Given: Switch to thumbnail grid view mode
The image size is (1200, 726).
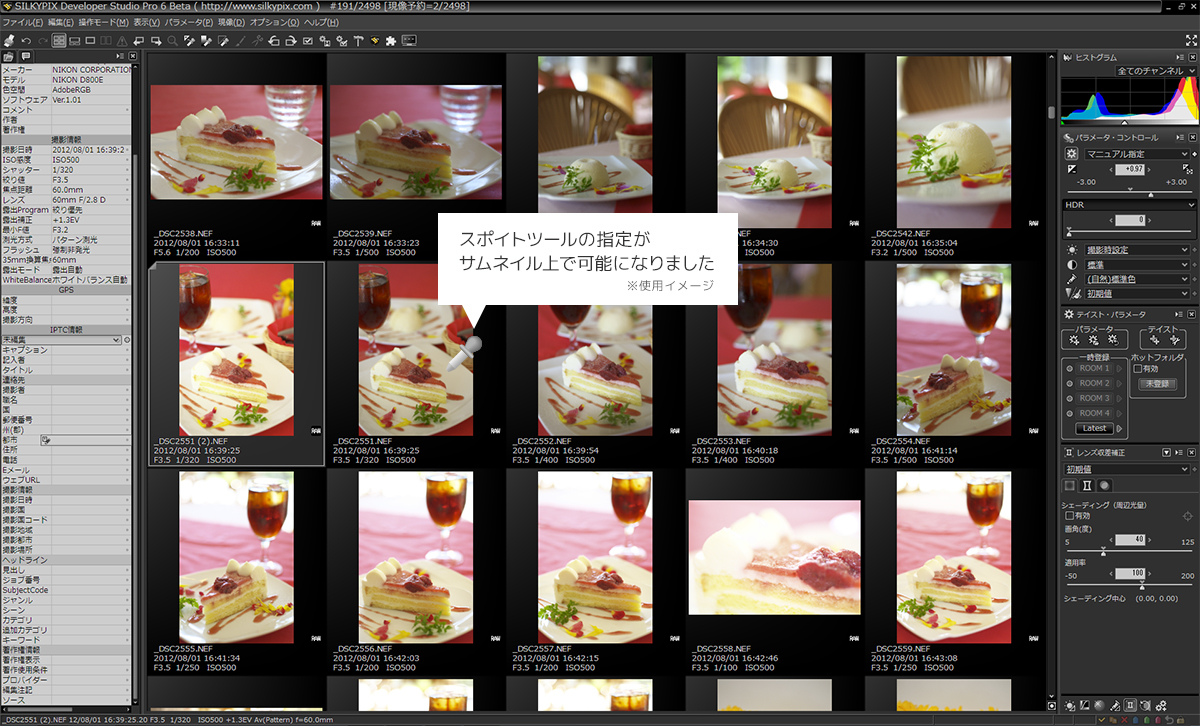Looking at the screenshot, I should [x=59, y=41].
